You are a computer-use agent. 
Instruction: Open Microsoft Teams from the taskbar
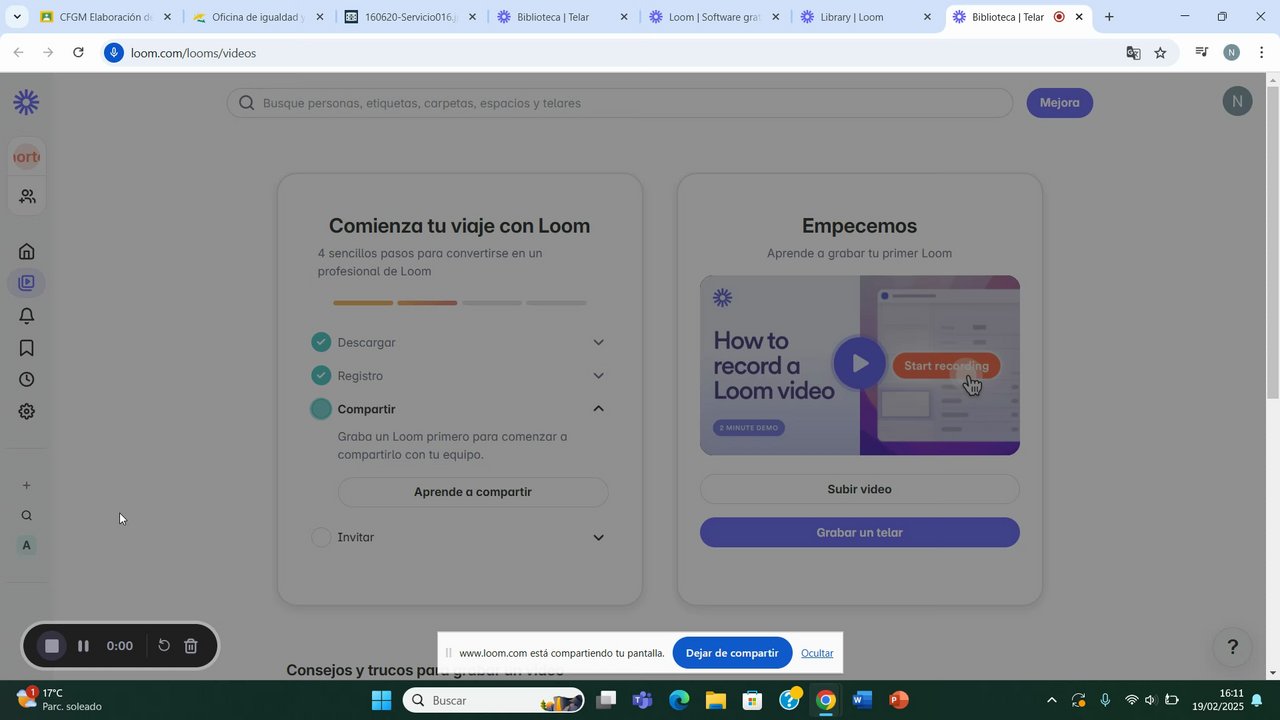point(642,700)
